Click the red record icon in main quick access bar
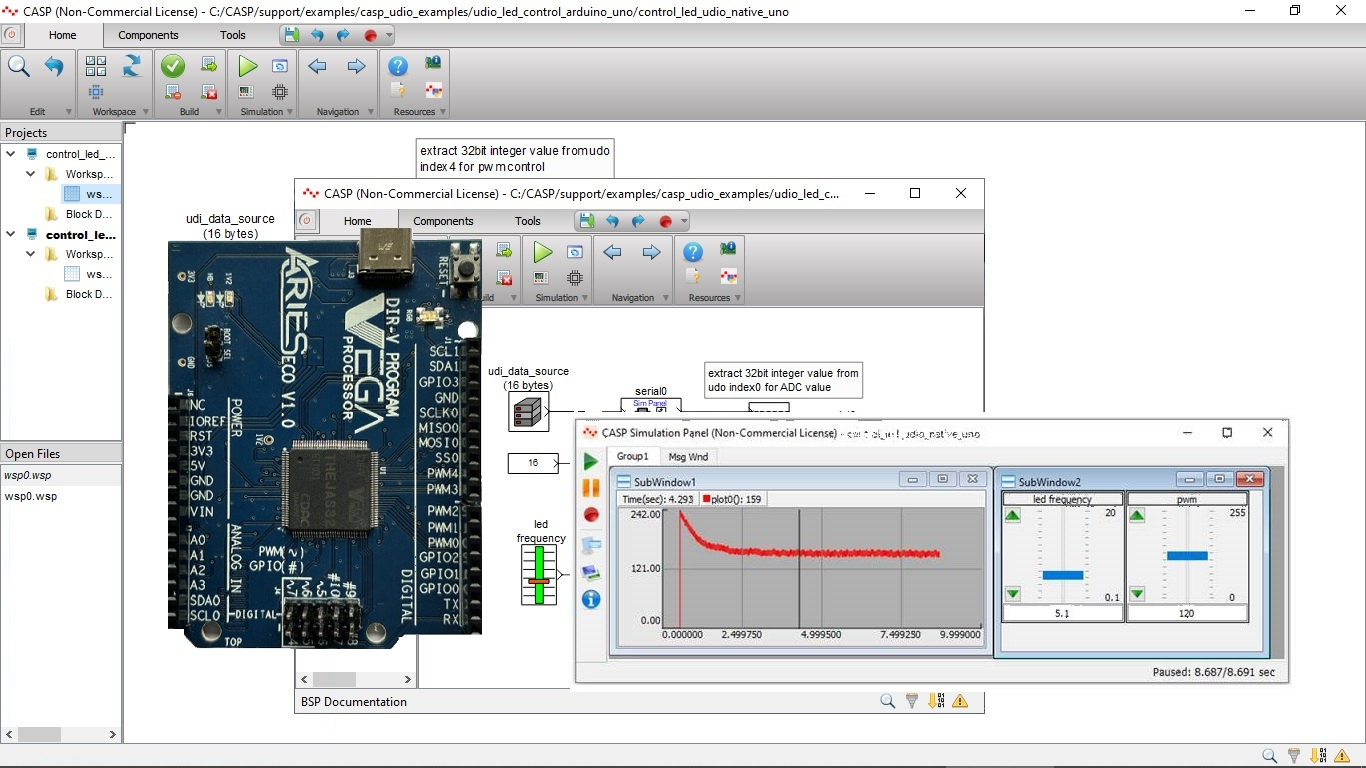 370,35
